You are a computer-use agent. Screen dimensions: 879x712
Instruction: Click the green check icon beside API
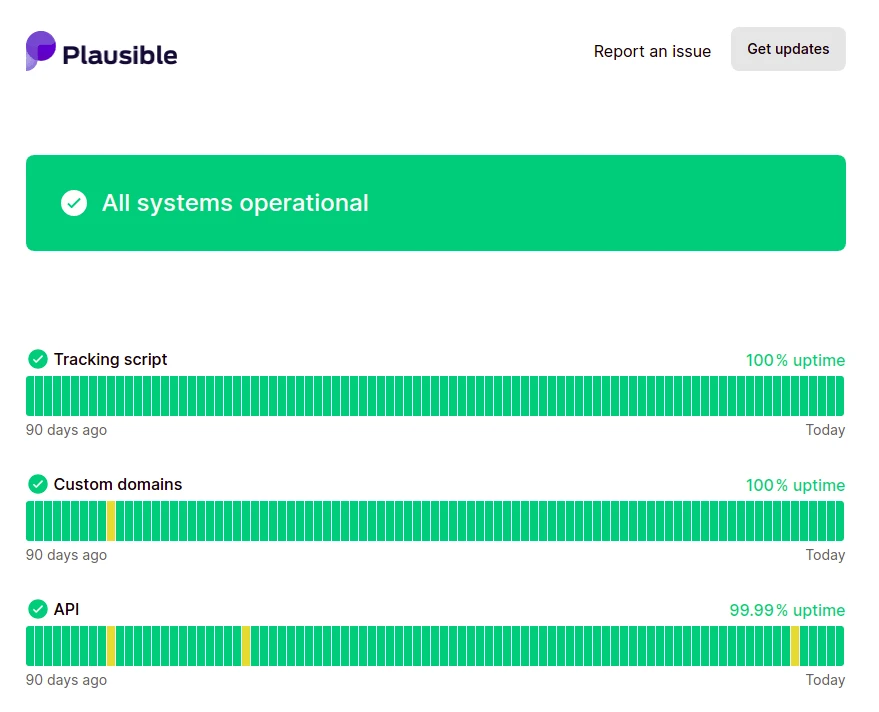[x=38, y=609]
